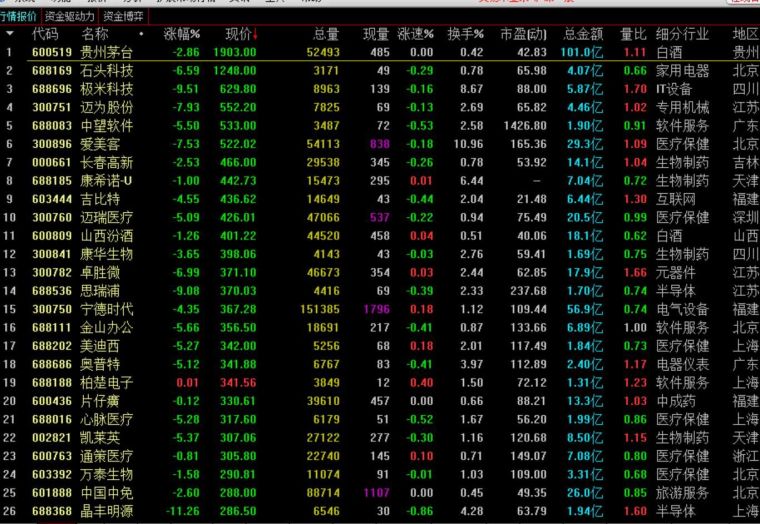Click the 旅游服务 industry cell

click(682, 492)
